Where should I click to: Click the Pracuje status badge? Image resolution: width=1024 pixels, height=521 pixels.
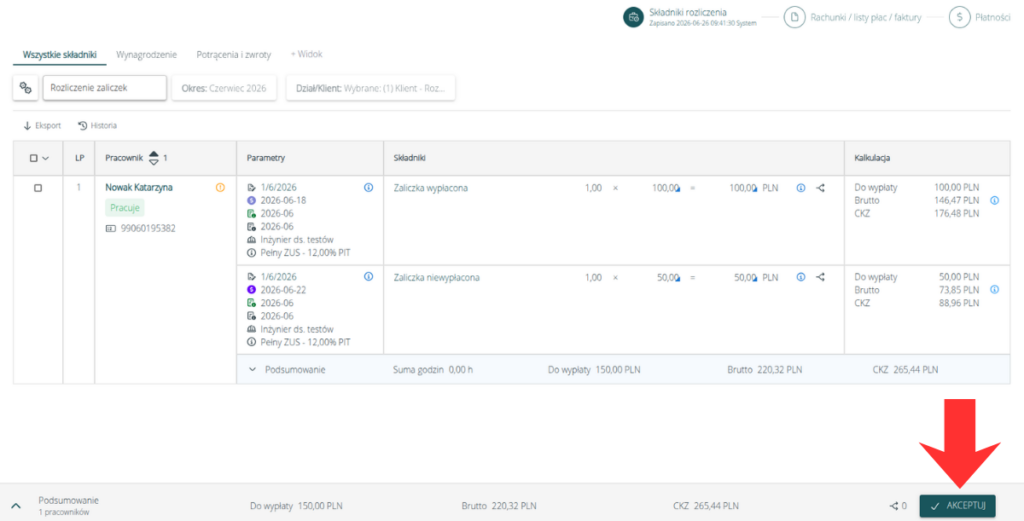pyautogui.click(x=125, y=208)
